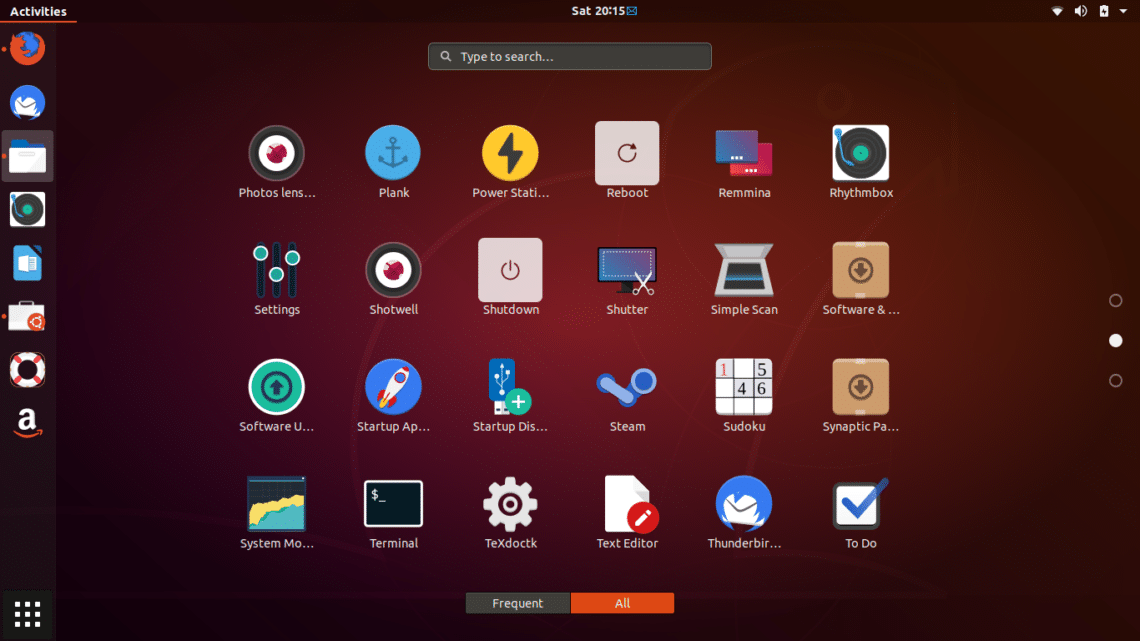The image size is (1140, 641).
Task: Click the Show Applications grid button
Action: click(27, 614)
